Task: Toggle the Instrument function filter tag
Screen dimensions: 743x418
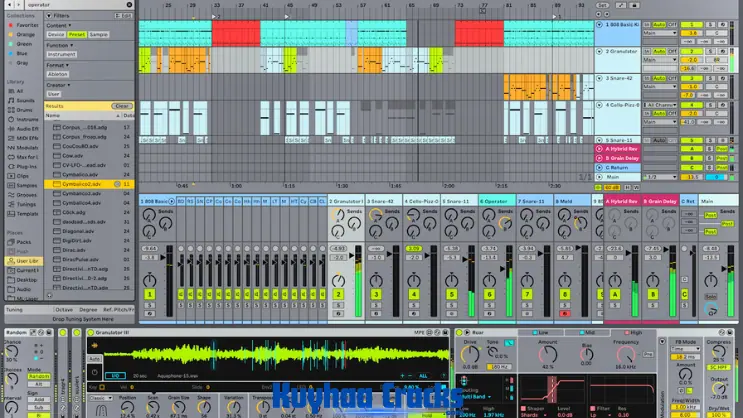Action: pyautogui.click(x=61, y=54)
